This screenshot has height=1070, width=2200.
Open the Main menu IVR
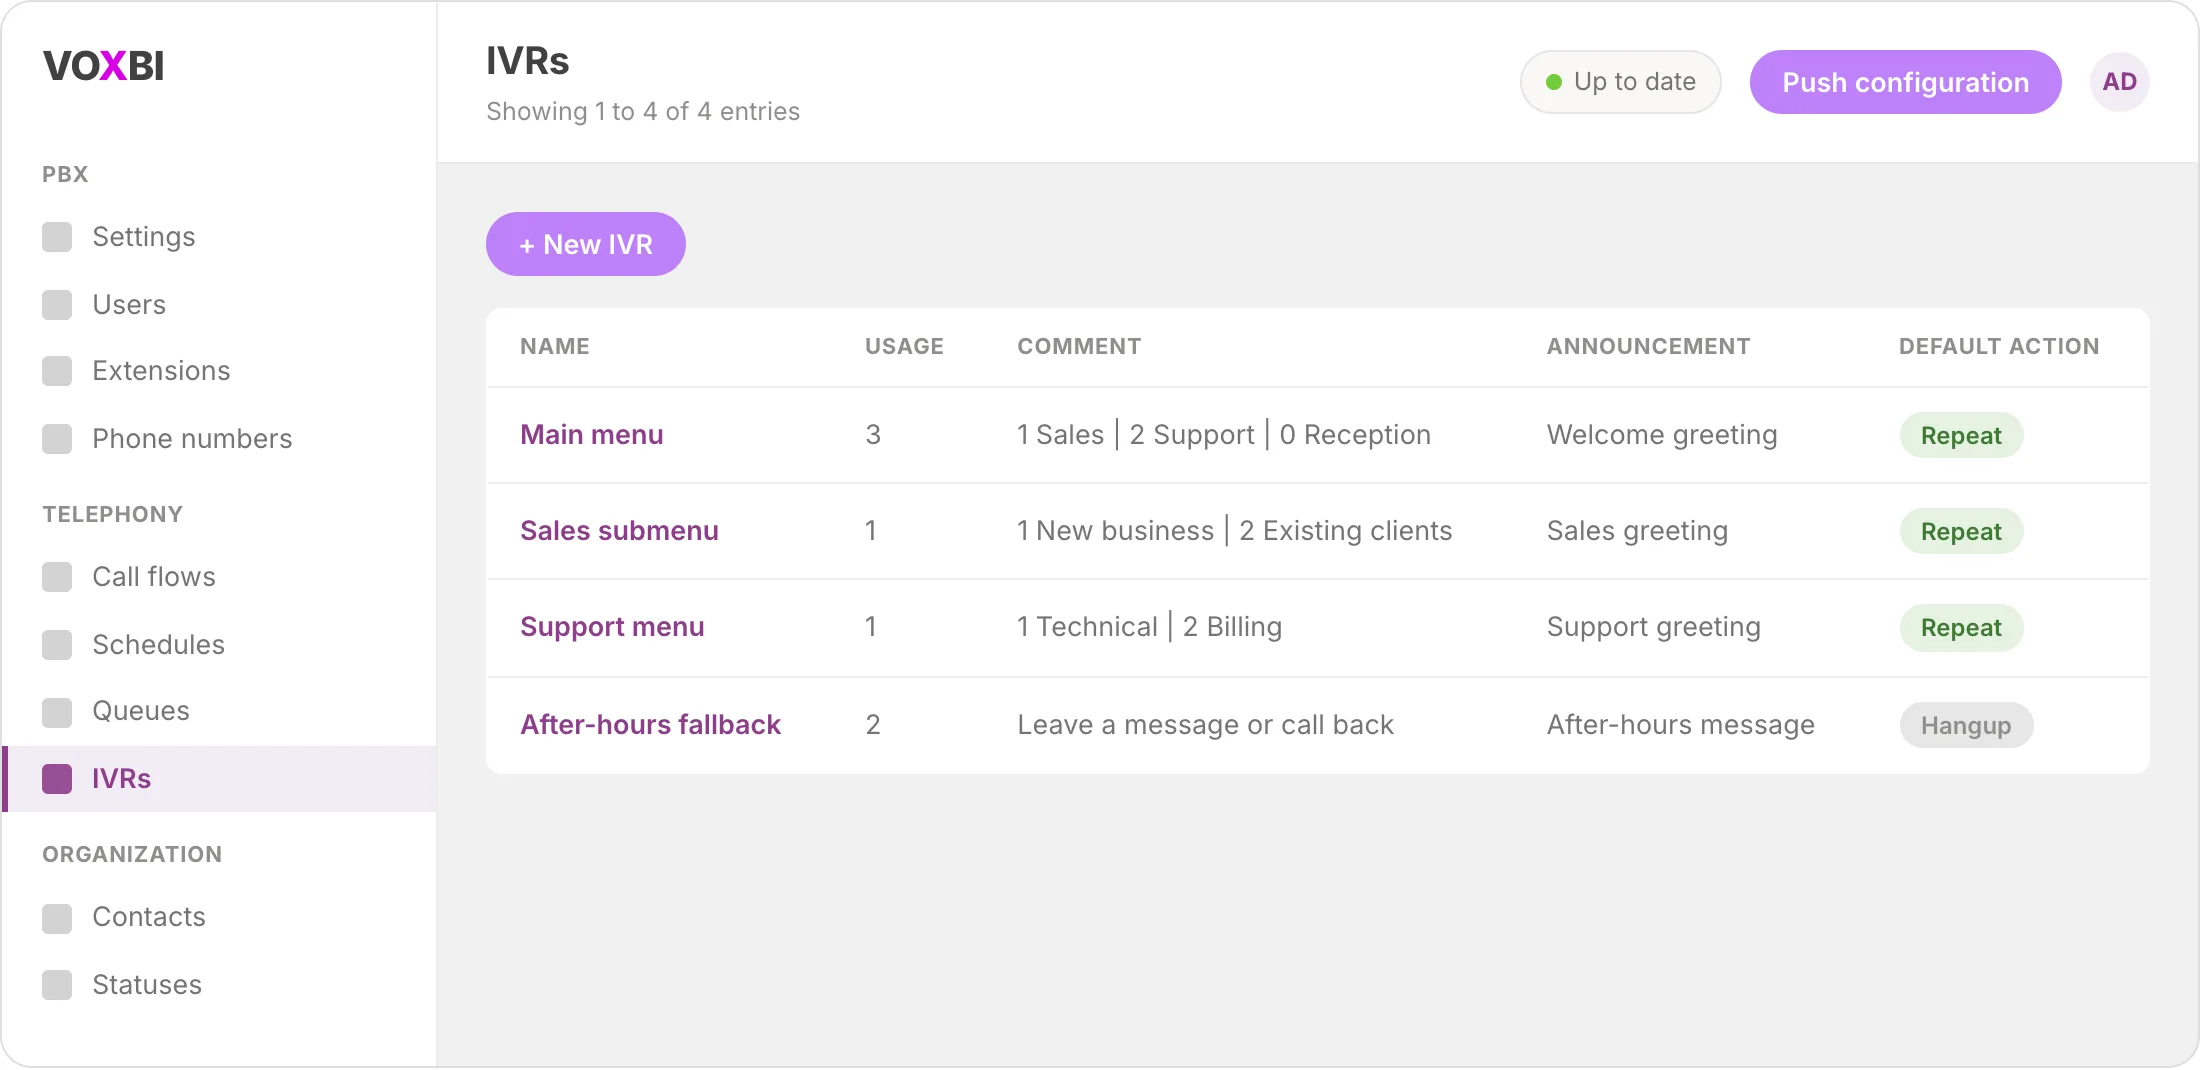pyautogui.click(x=592, y=435)
